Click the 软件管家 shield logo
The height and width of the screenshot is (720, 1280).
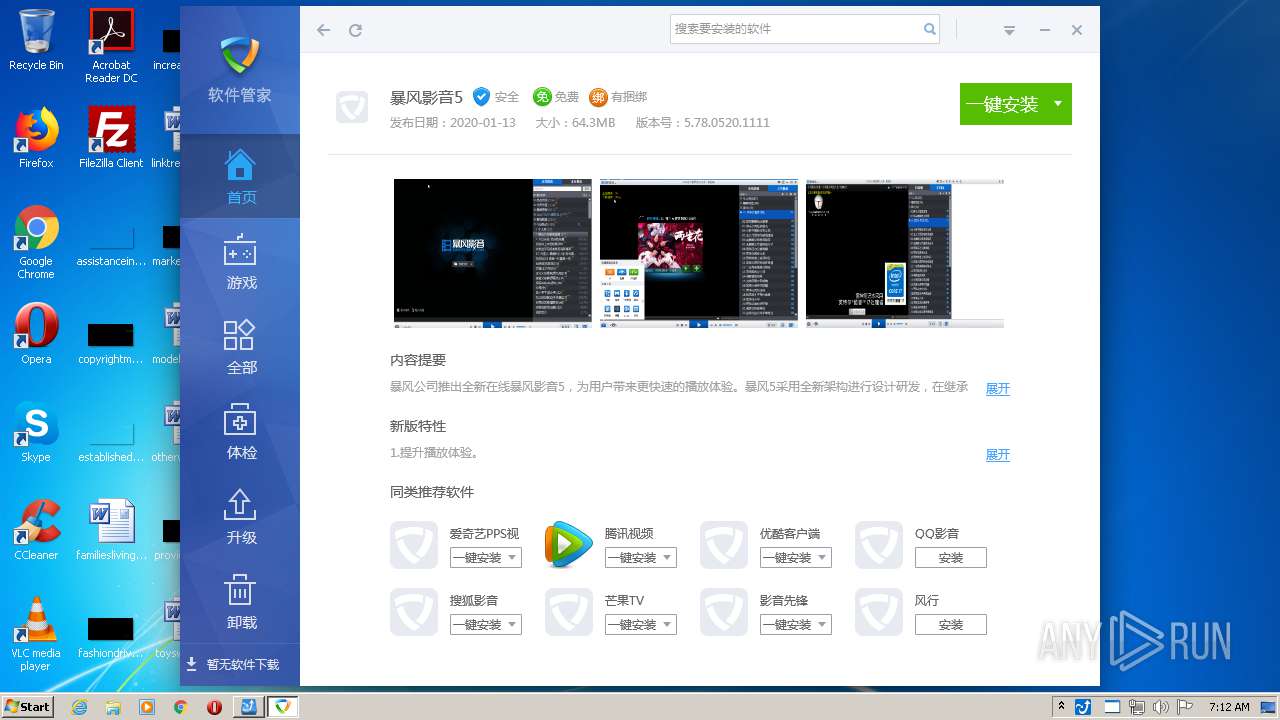click(240, 56)
